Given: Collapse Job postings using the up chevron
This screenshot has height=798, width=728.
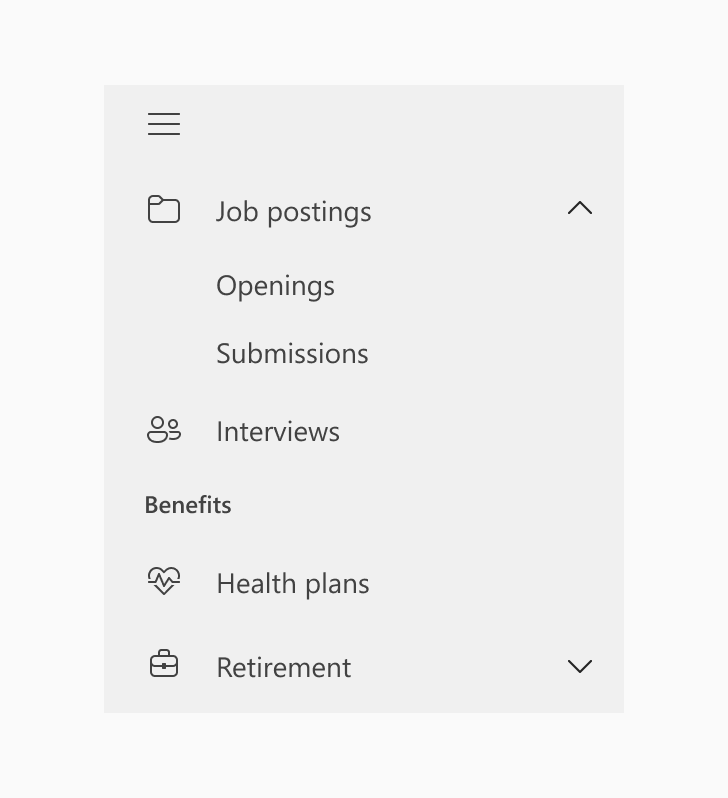Looking at the screenshot, I should 580,208.
